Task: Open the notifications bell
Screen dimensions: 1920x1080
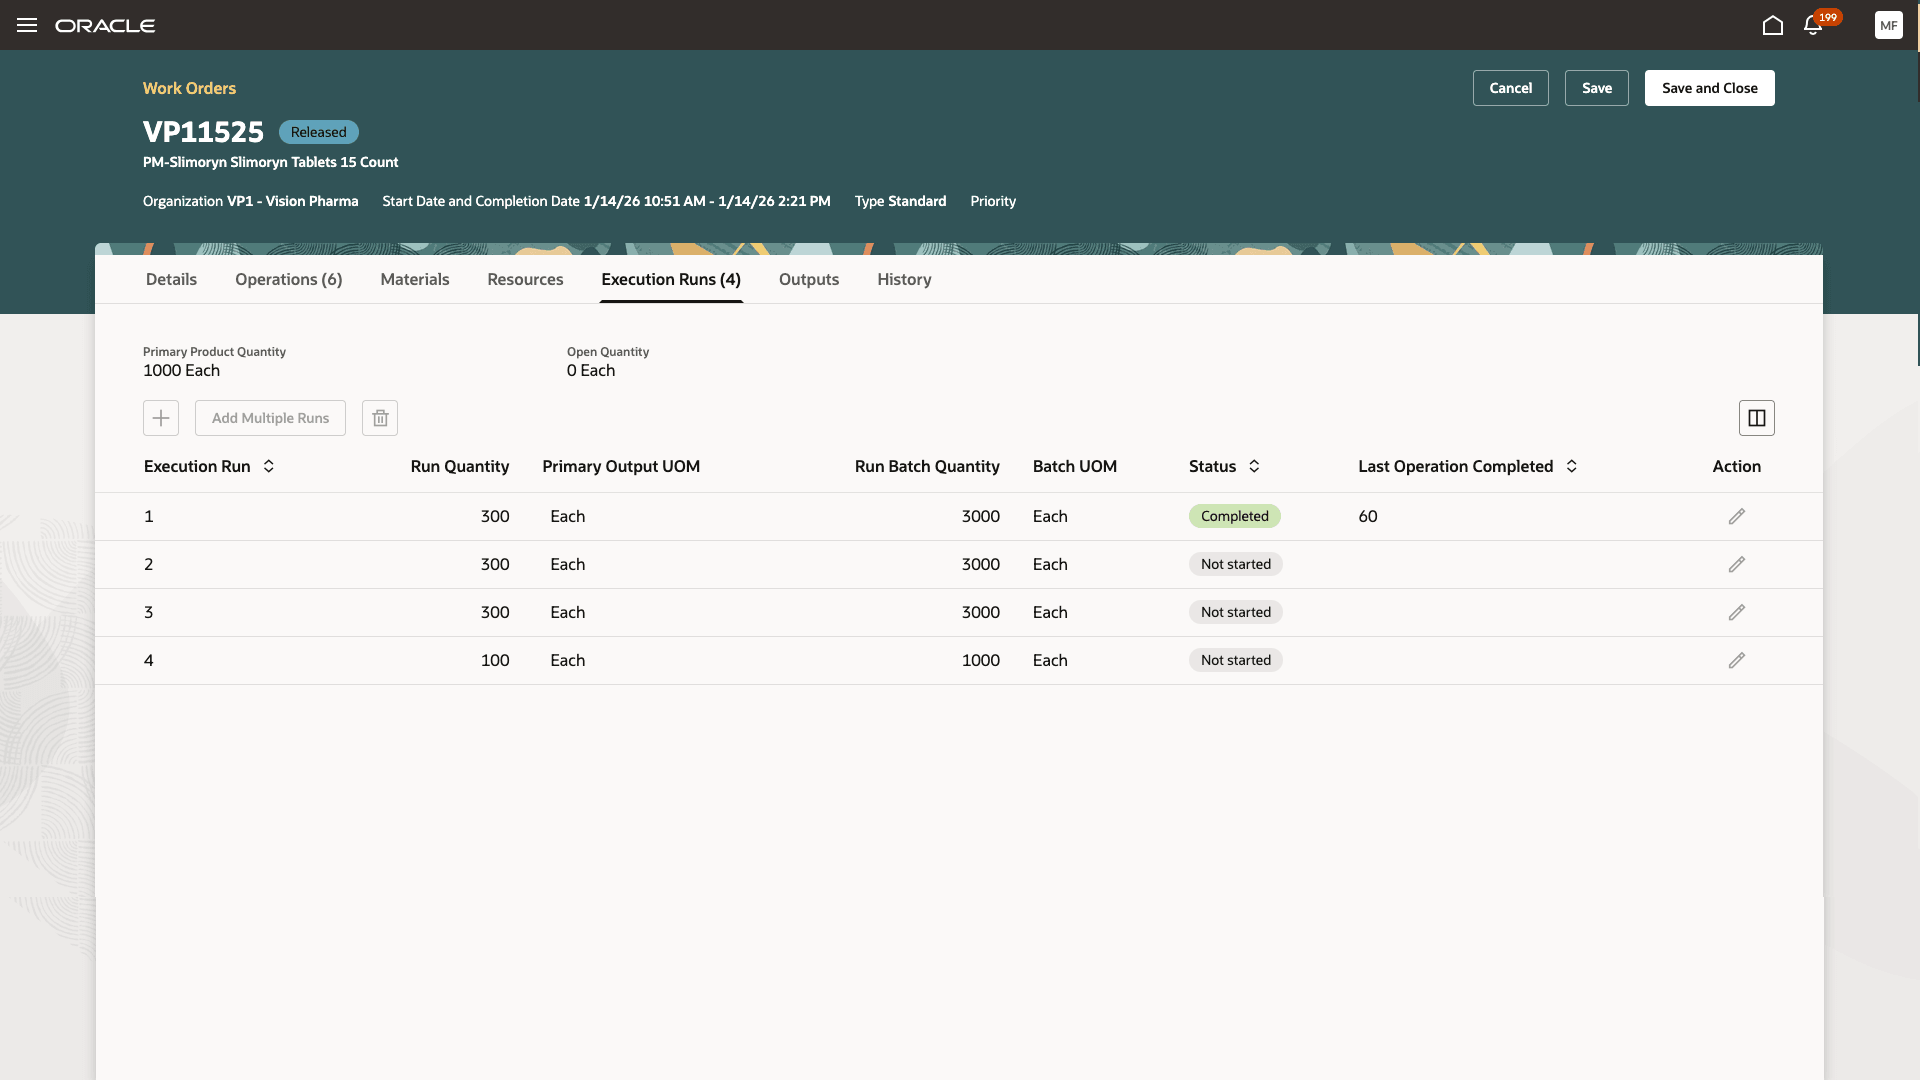Action: pos(1813,25)
